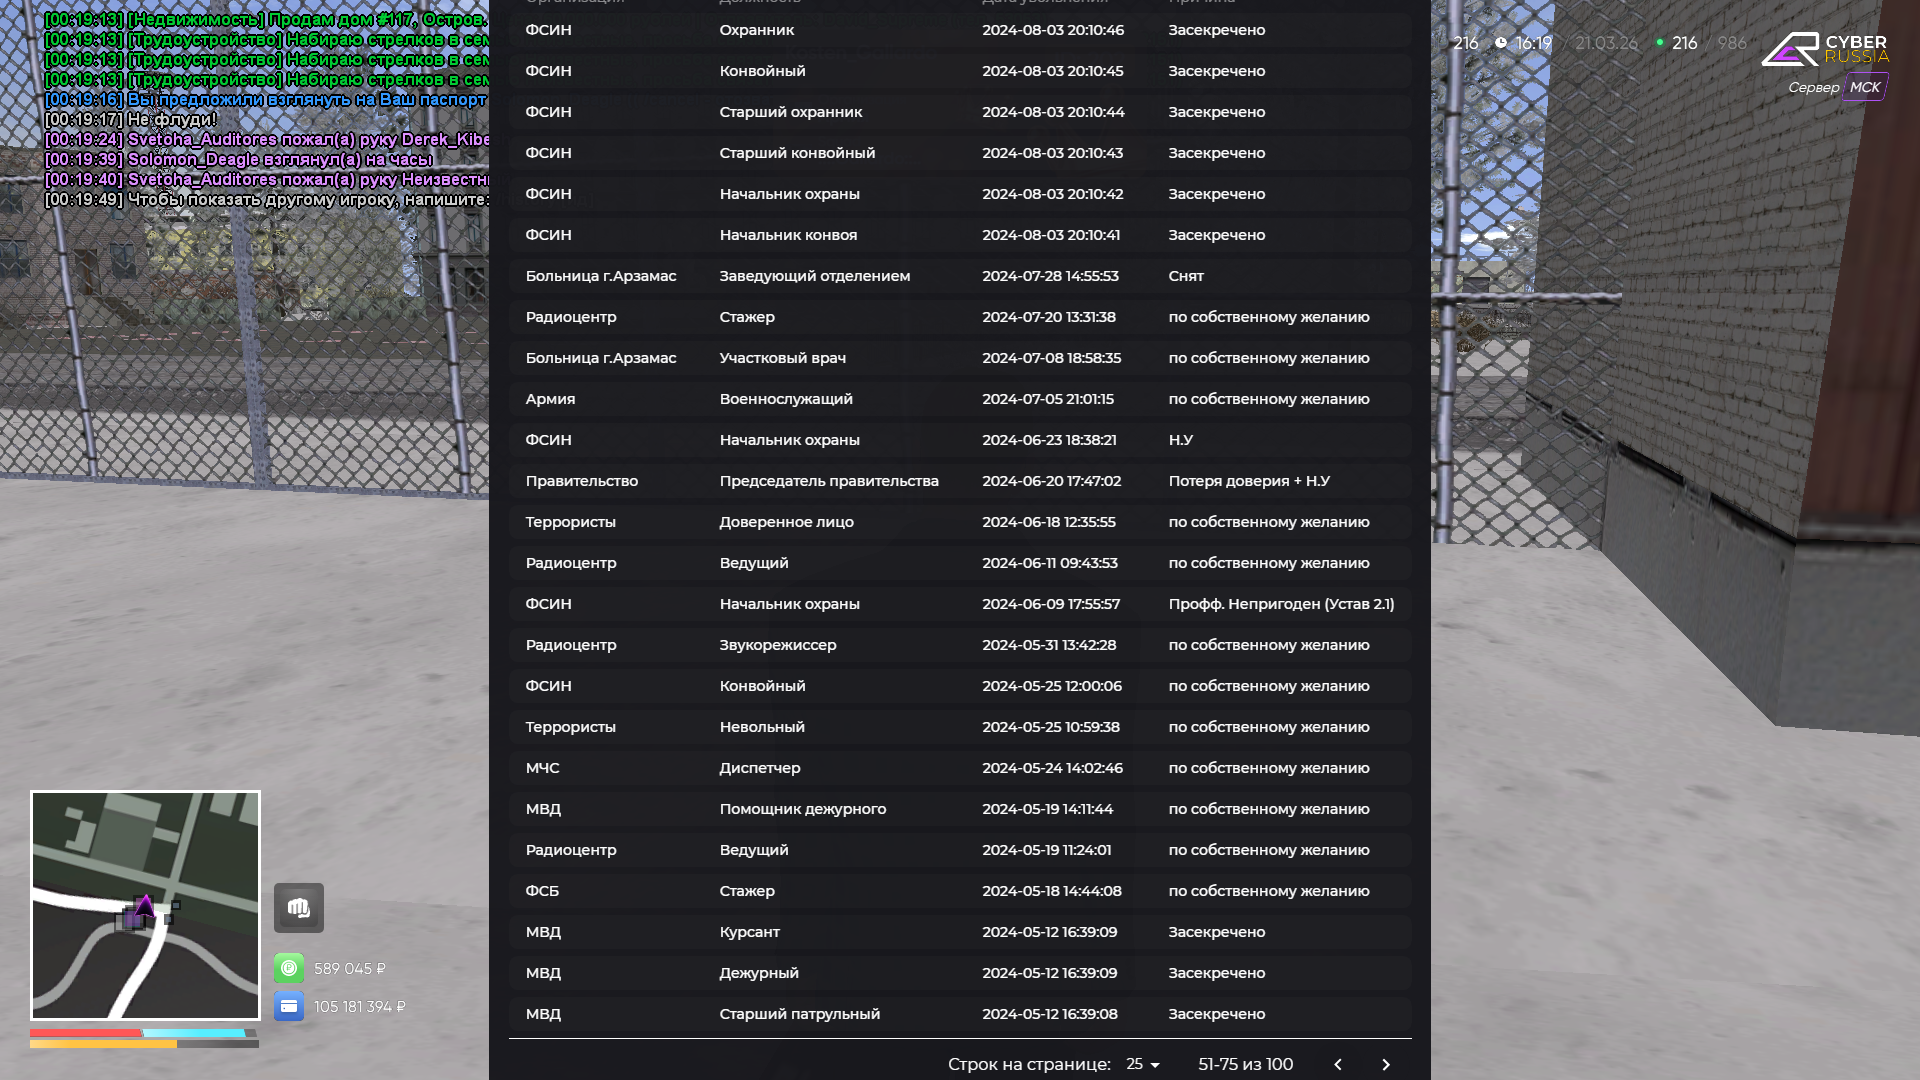
Task: Click the 51-75 из 100 page indicator
Action: pyautogui.click(x=1245, y=1065)
